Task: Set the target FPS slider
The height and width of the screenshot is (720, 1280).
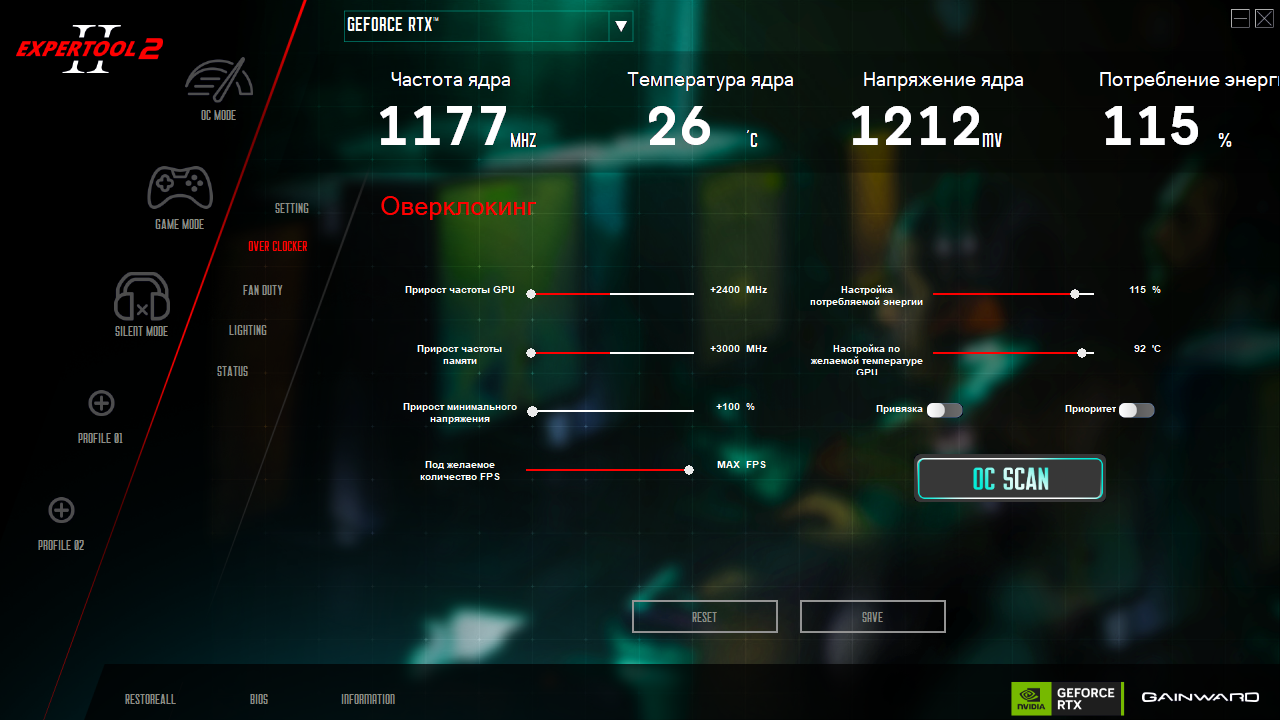Action: pyautogui.click(x=609, y=470)
